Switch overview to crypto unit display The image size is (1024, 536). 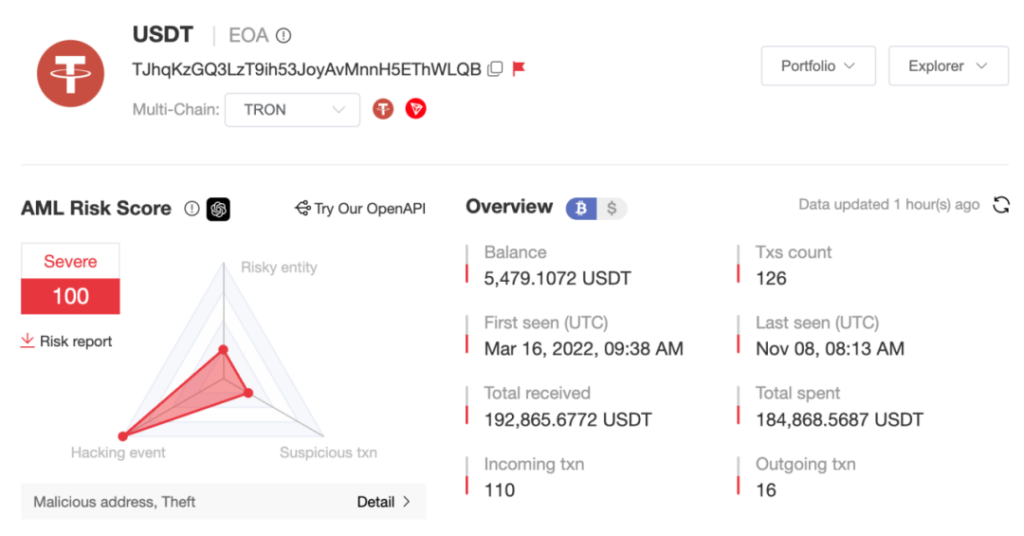581,208
